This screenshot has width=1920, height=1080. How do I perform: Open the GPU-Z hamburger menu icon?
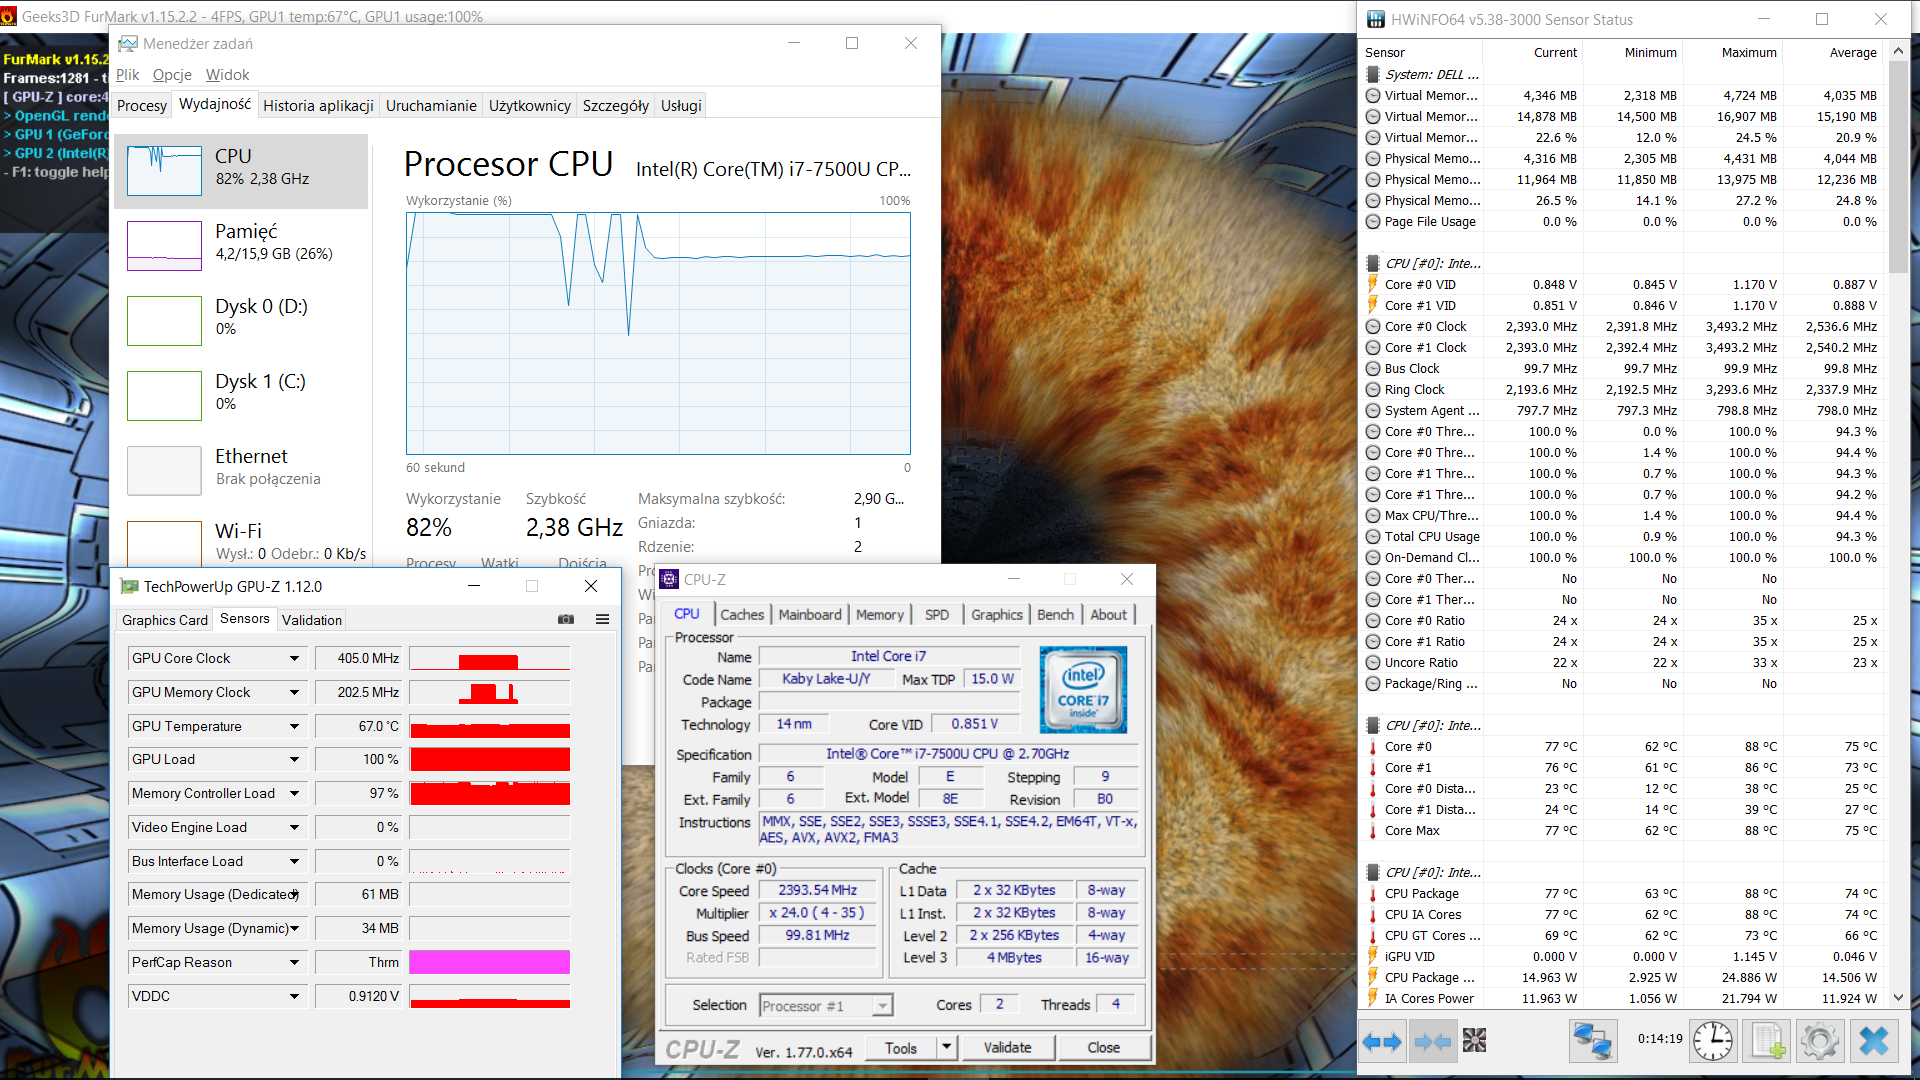point(602,620)
